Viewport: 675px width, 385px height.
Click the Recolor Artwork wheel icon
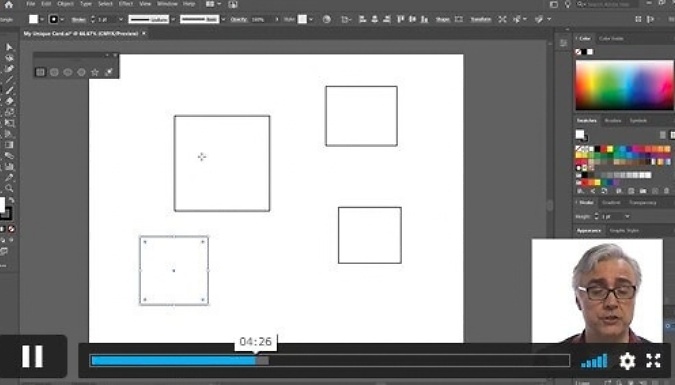click(x=327, y=19)
